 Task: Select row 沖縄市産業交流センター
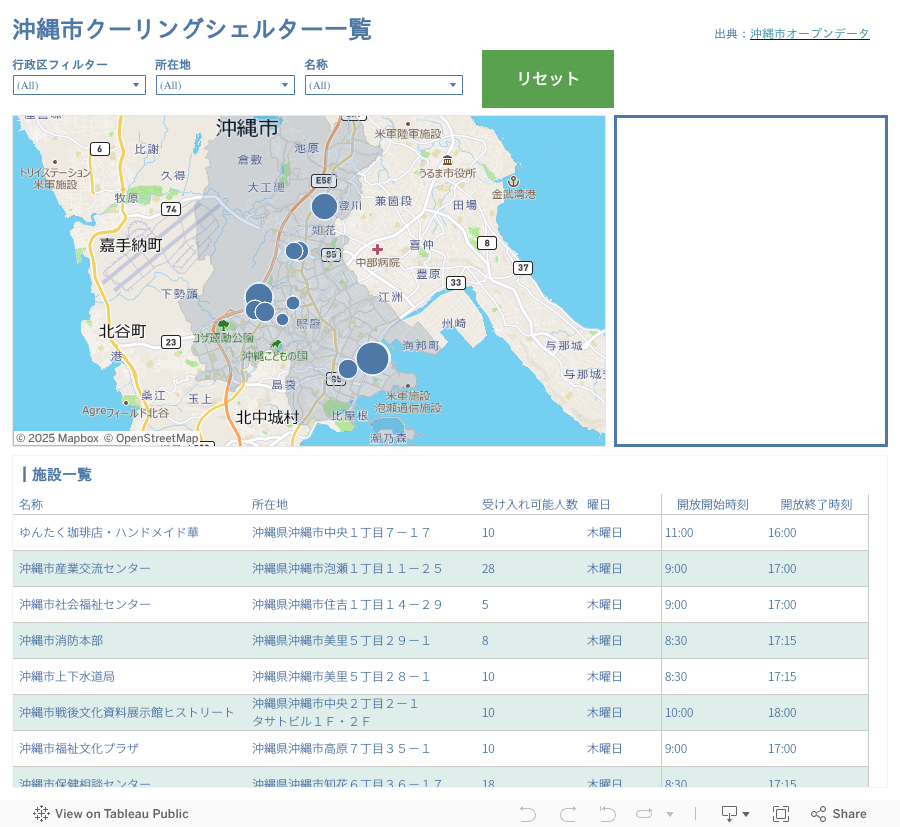[440, 569]
